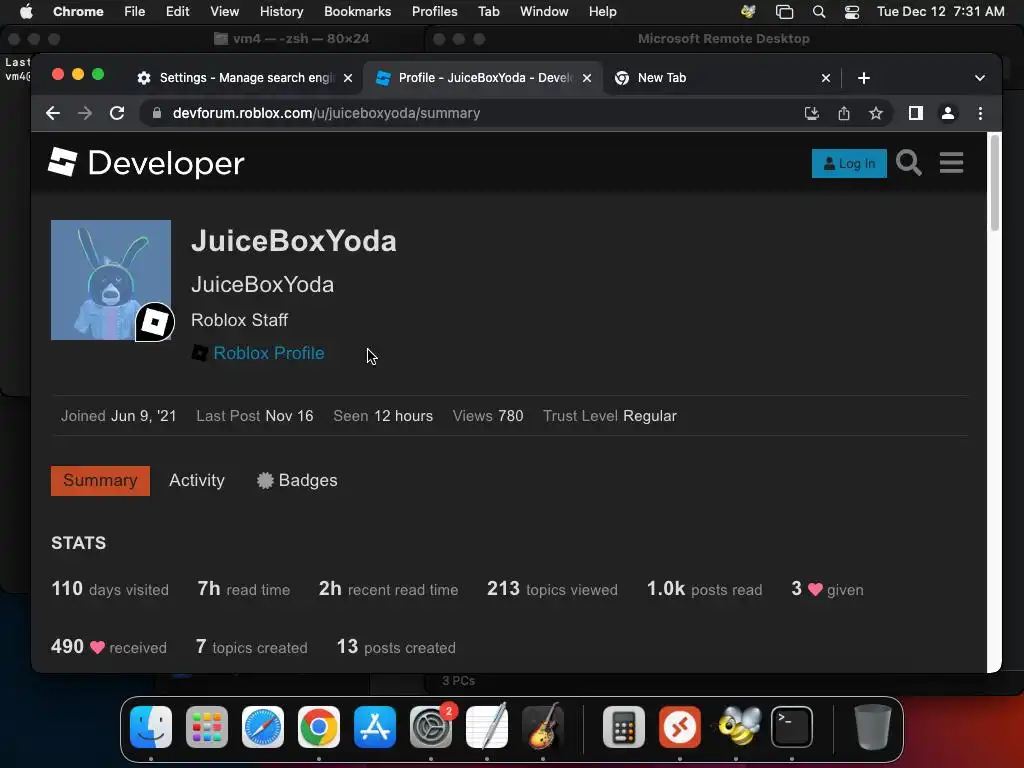Click the install app icon in address bar
This screenshot has height=768, width=1024.
tap(812, 113)
